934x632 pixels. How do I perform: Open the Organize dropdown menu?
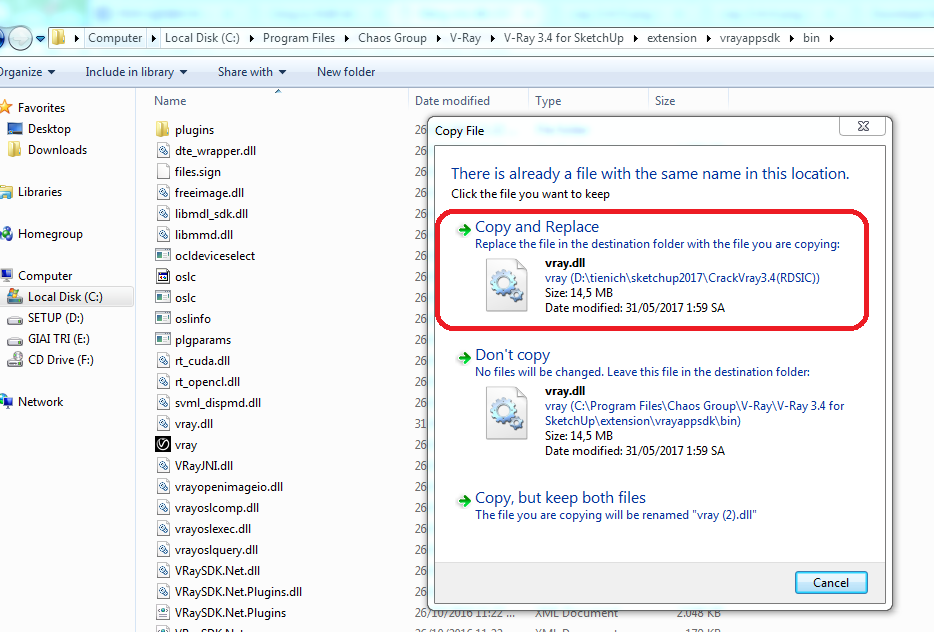click(27, 72)
